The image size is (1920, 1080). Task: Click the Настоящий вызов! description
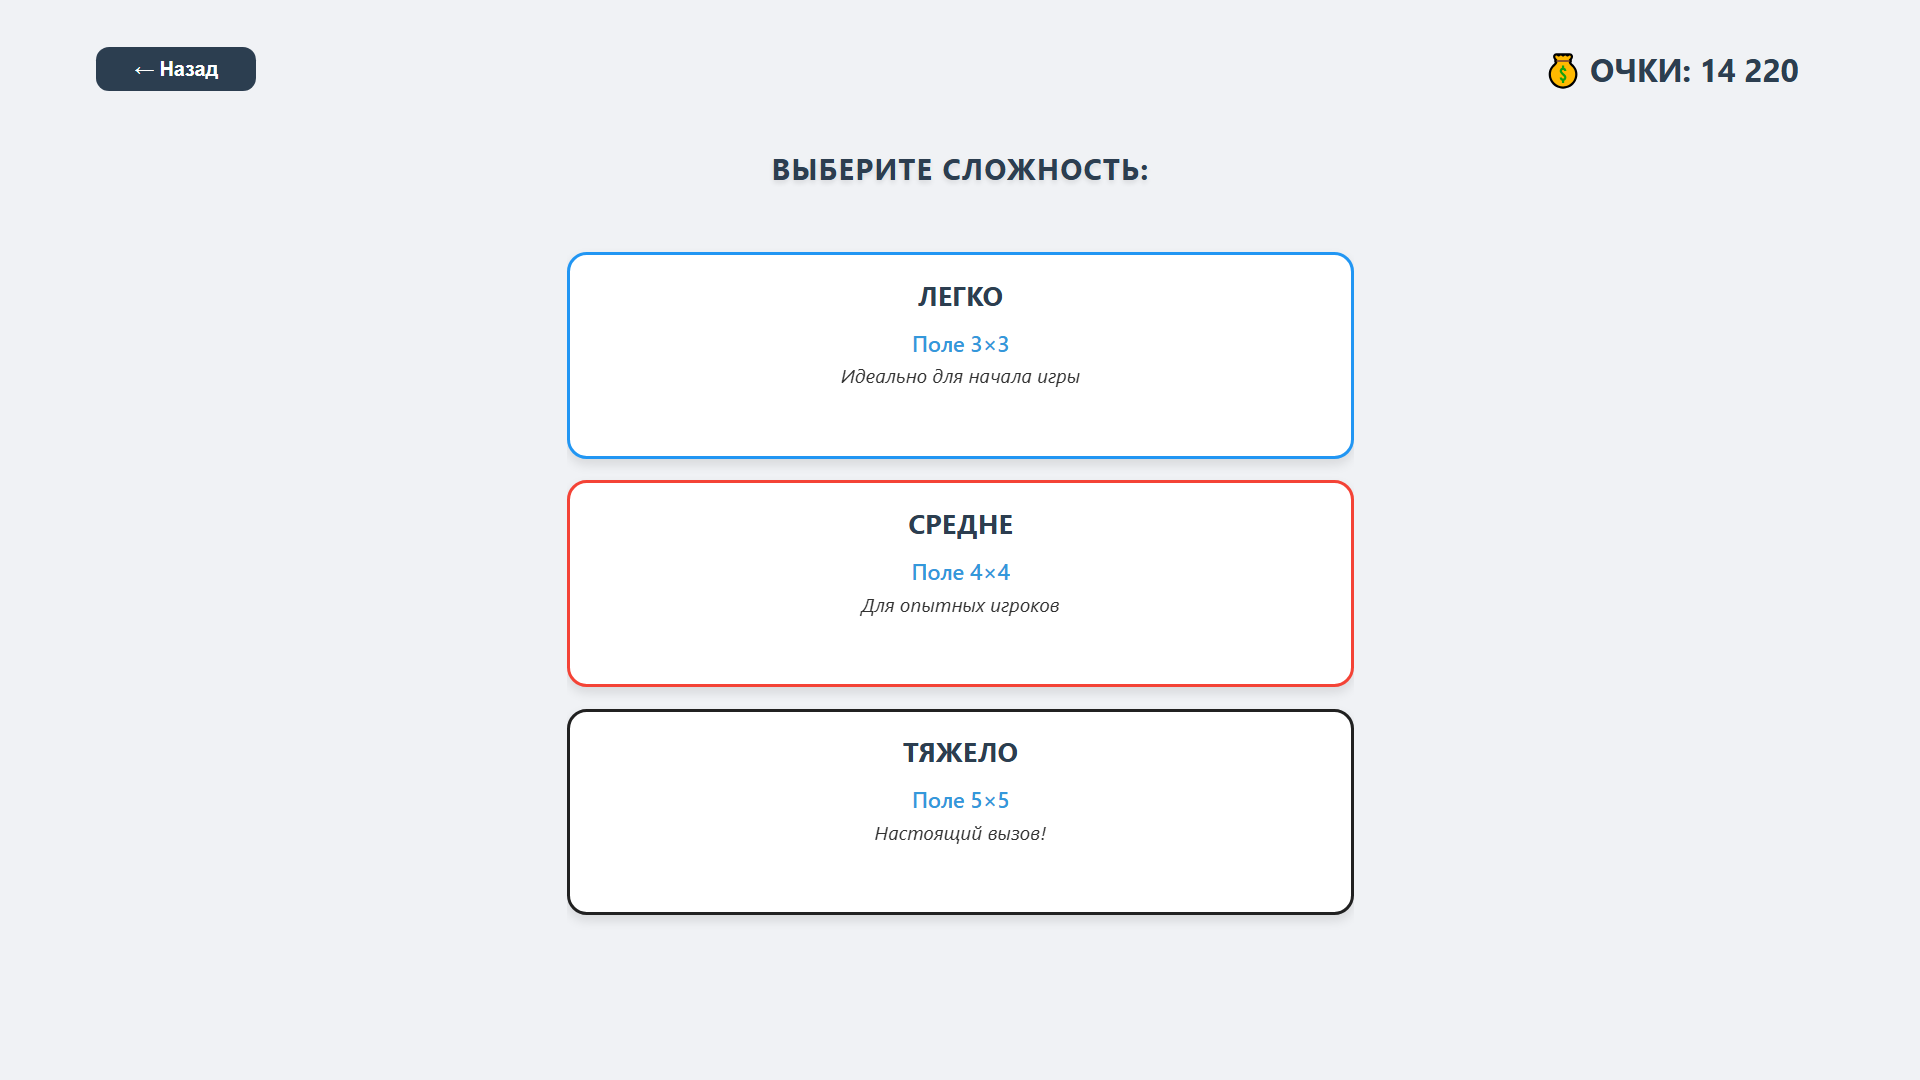960,831
